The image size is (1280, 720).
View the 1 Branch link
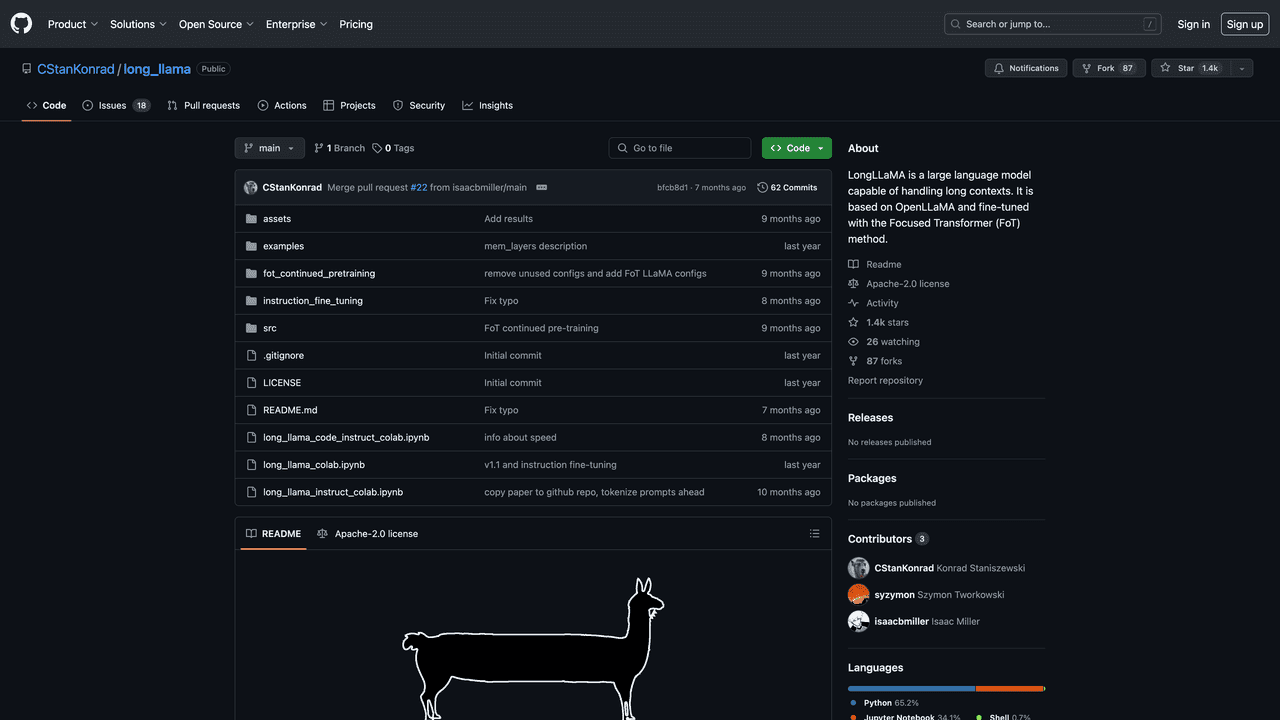tap(339, 148)
